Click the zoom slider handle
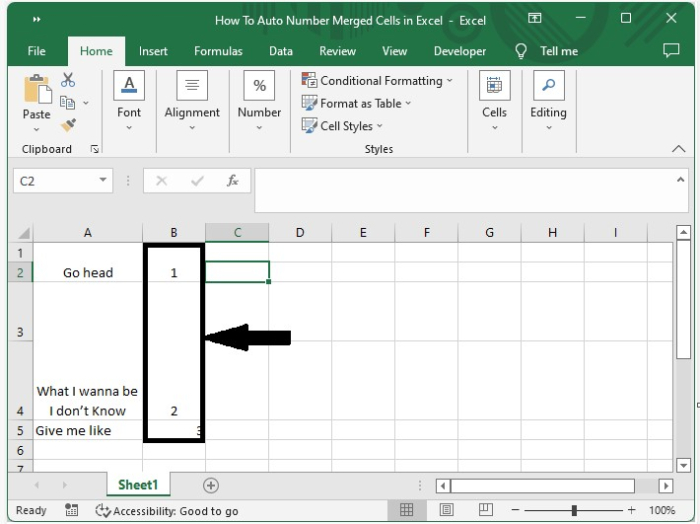This screenshot has height=524, width=700. coord(574,510)
